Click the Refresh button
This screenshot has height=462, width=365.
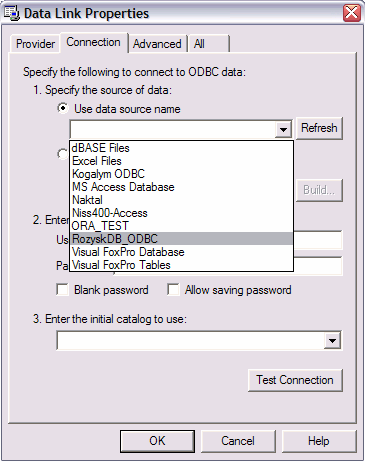point(319,128)
